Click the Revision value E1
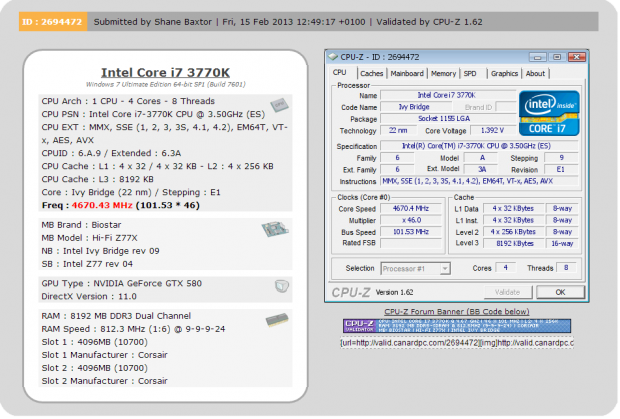The height and width of the screenshot is (419, 620). click(x=561, y=170)
